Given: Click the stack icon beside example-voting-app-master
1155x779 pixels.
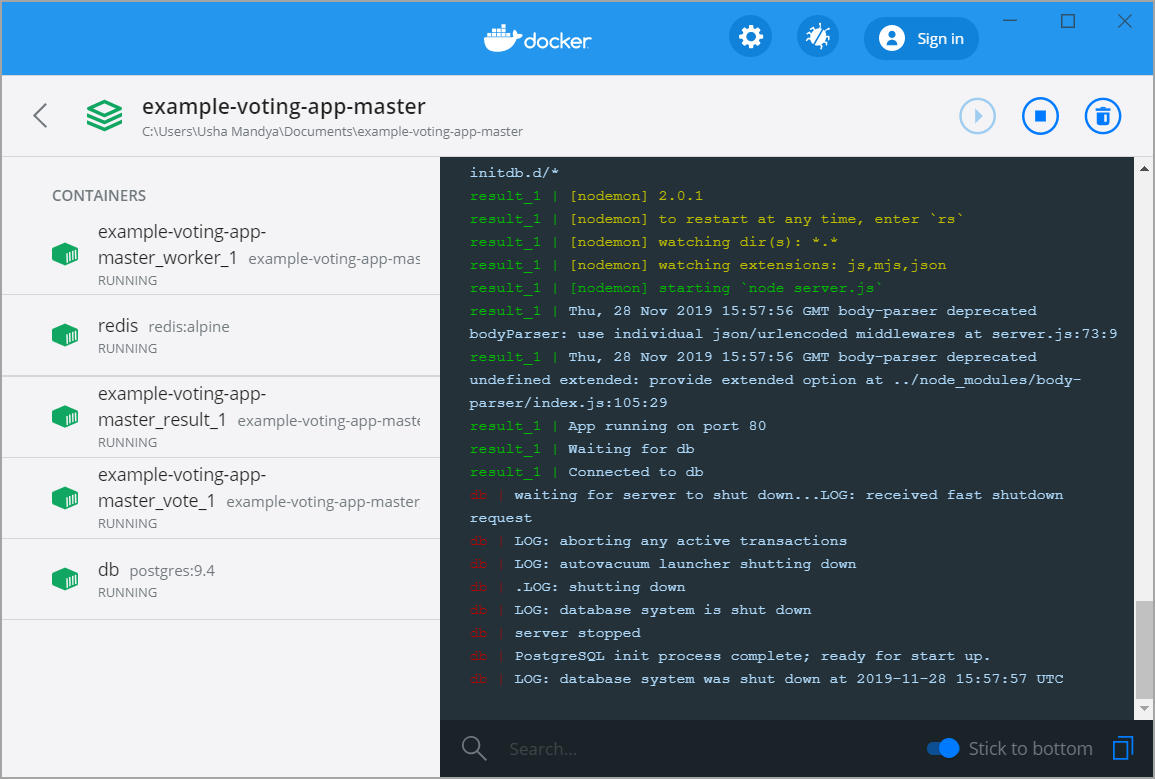Looking at the screenshot, I should 104,115.
